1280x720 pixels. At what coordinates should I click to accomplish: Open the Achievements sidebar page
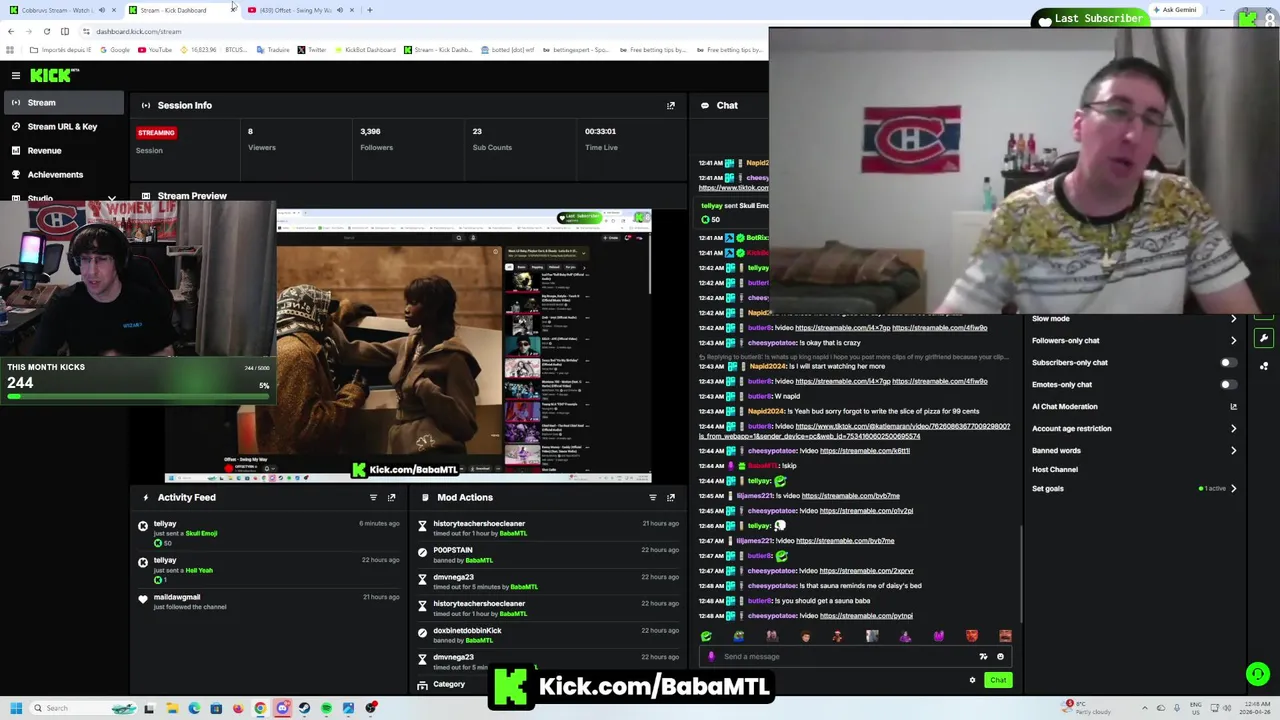click(62, 175)
